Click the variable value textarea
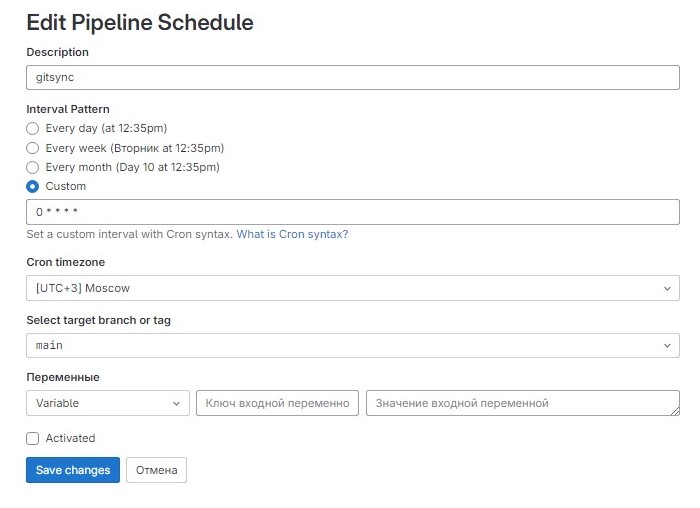700x508 pixels. 523,403
